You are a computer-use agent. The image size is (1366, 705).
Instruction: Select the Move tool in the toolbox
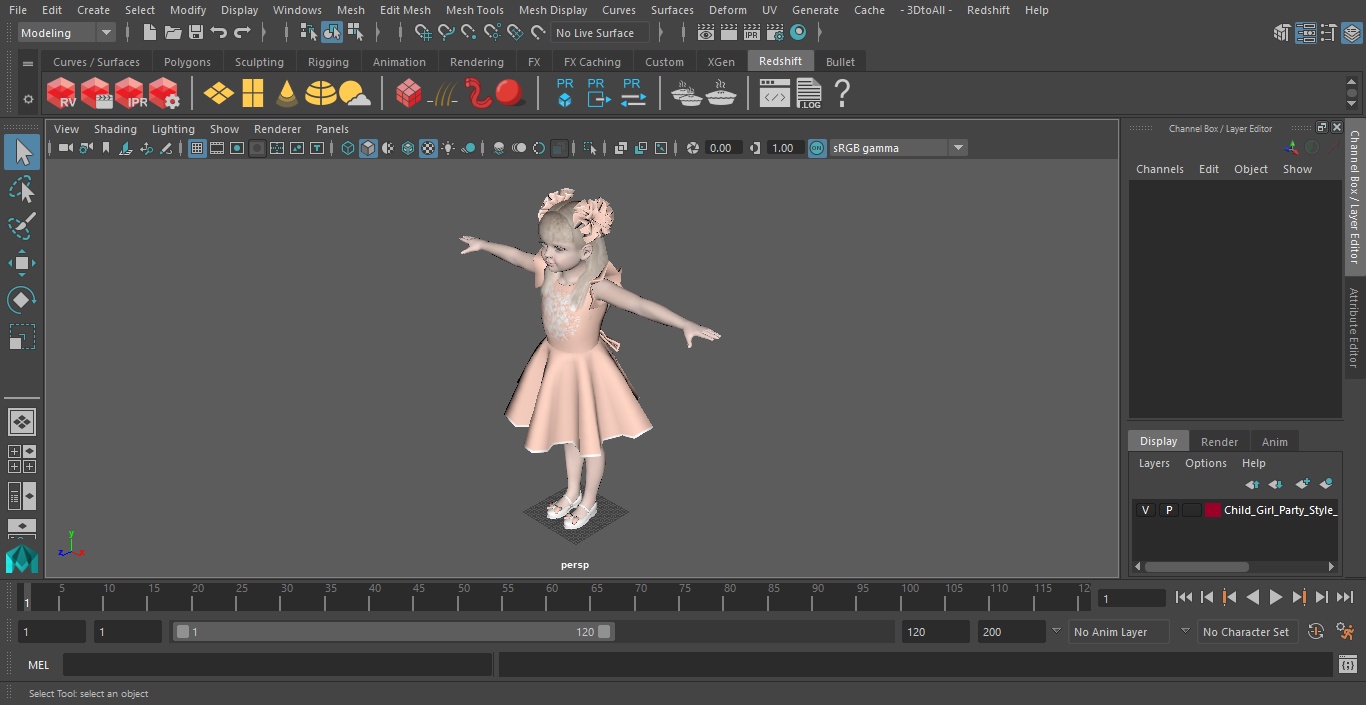pos(21,264)
